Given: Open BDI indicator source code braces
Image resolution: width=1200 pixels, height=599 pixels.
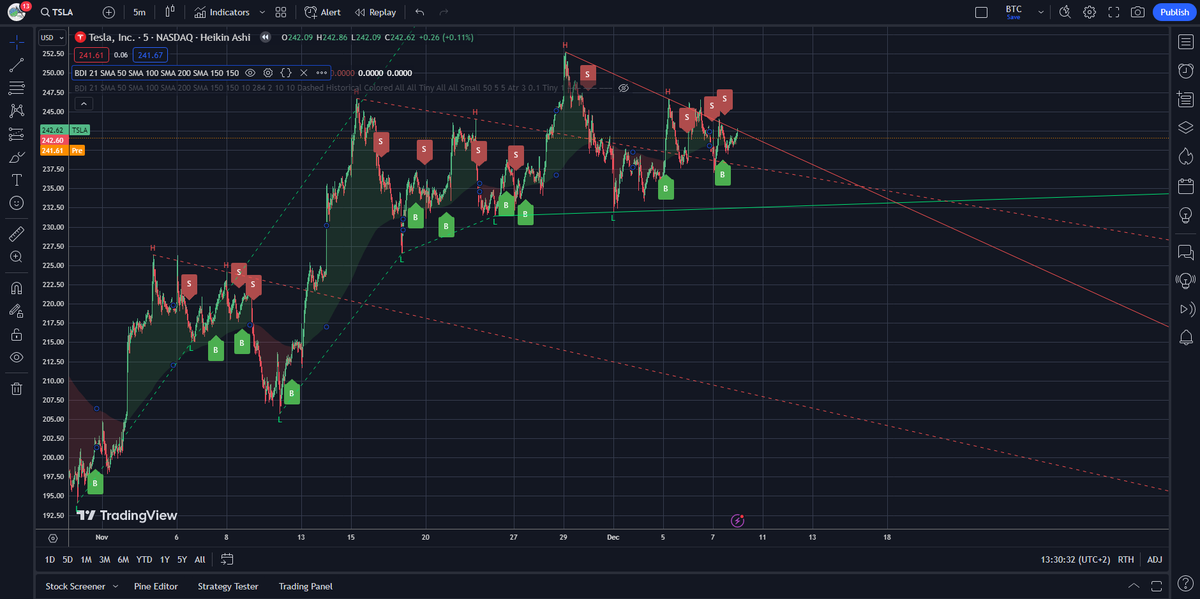Looking at the screenshot, I should coord(286,72).
